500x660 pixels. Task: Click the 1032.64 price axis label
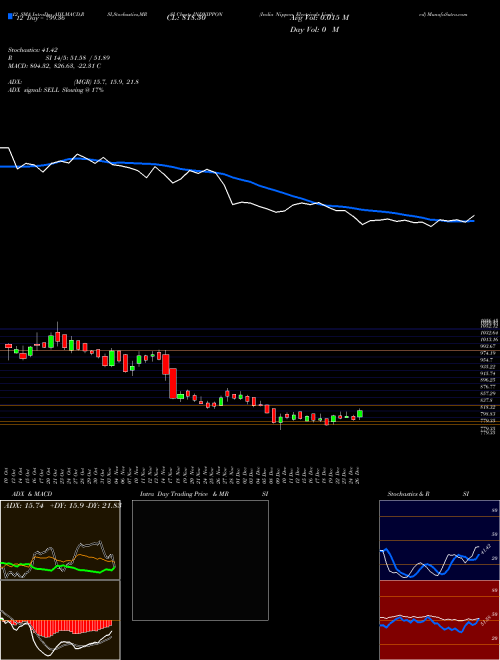coord(489,333)
